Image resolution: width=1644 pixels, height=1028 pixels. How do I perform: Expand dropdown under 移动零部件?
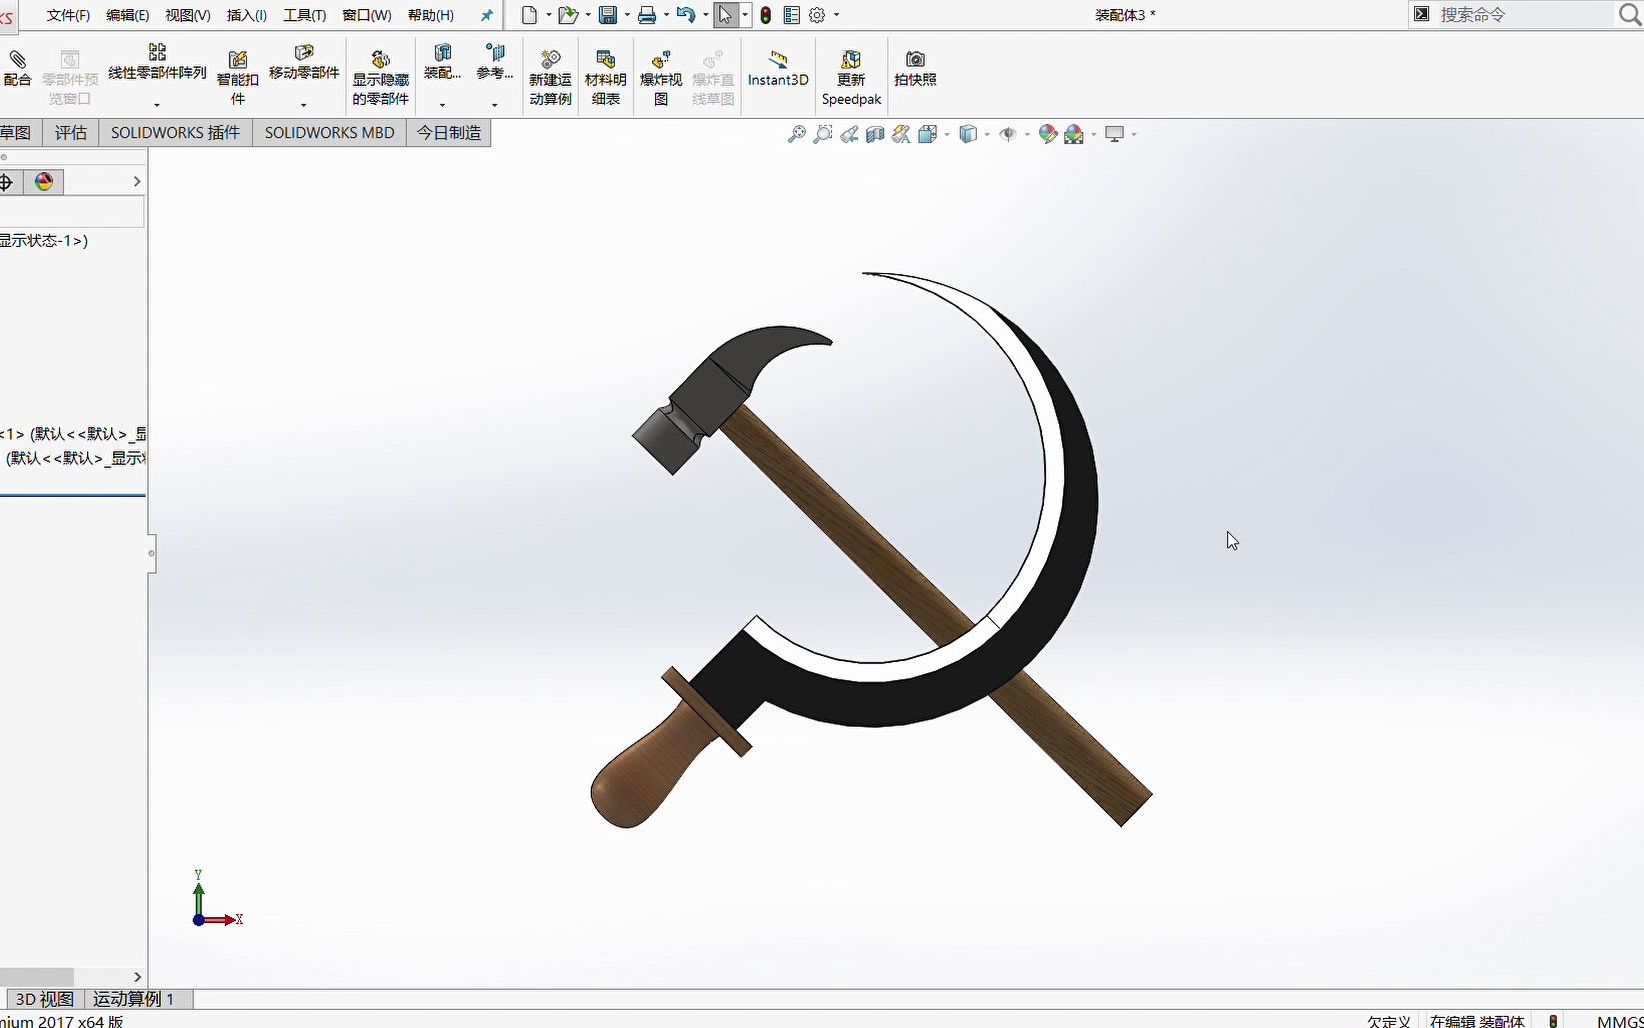pyautogui.click(x=304, y=104)
